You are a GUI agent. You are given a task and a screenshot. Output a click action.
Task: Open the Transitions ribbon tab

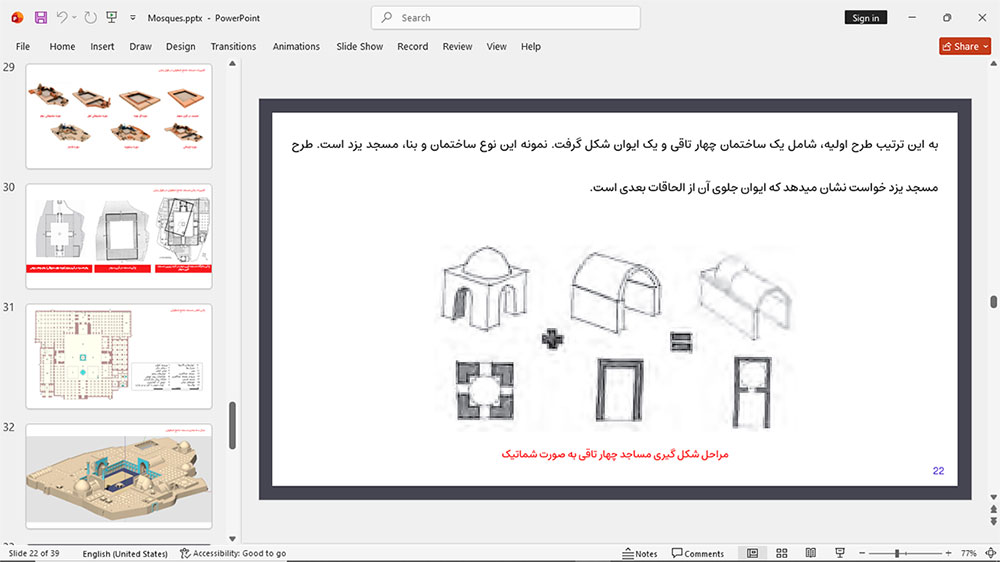pos(233,47)
